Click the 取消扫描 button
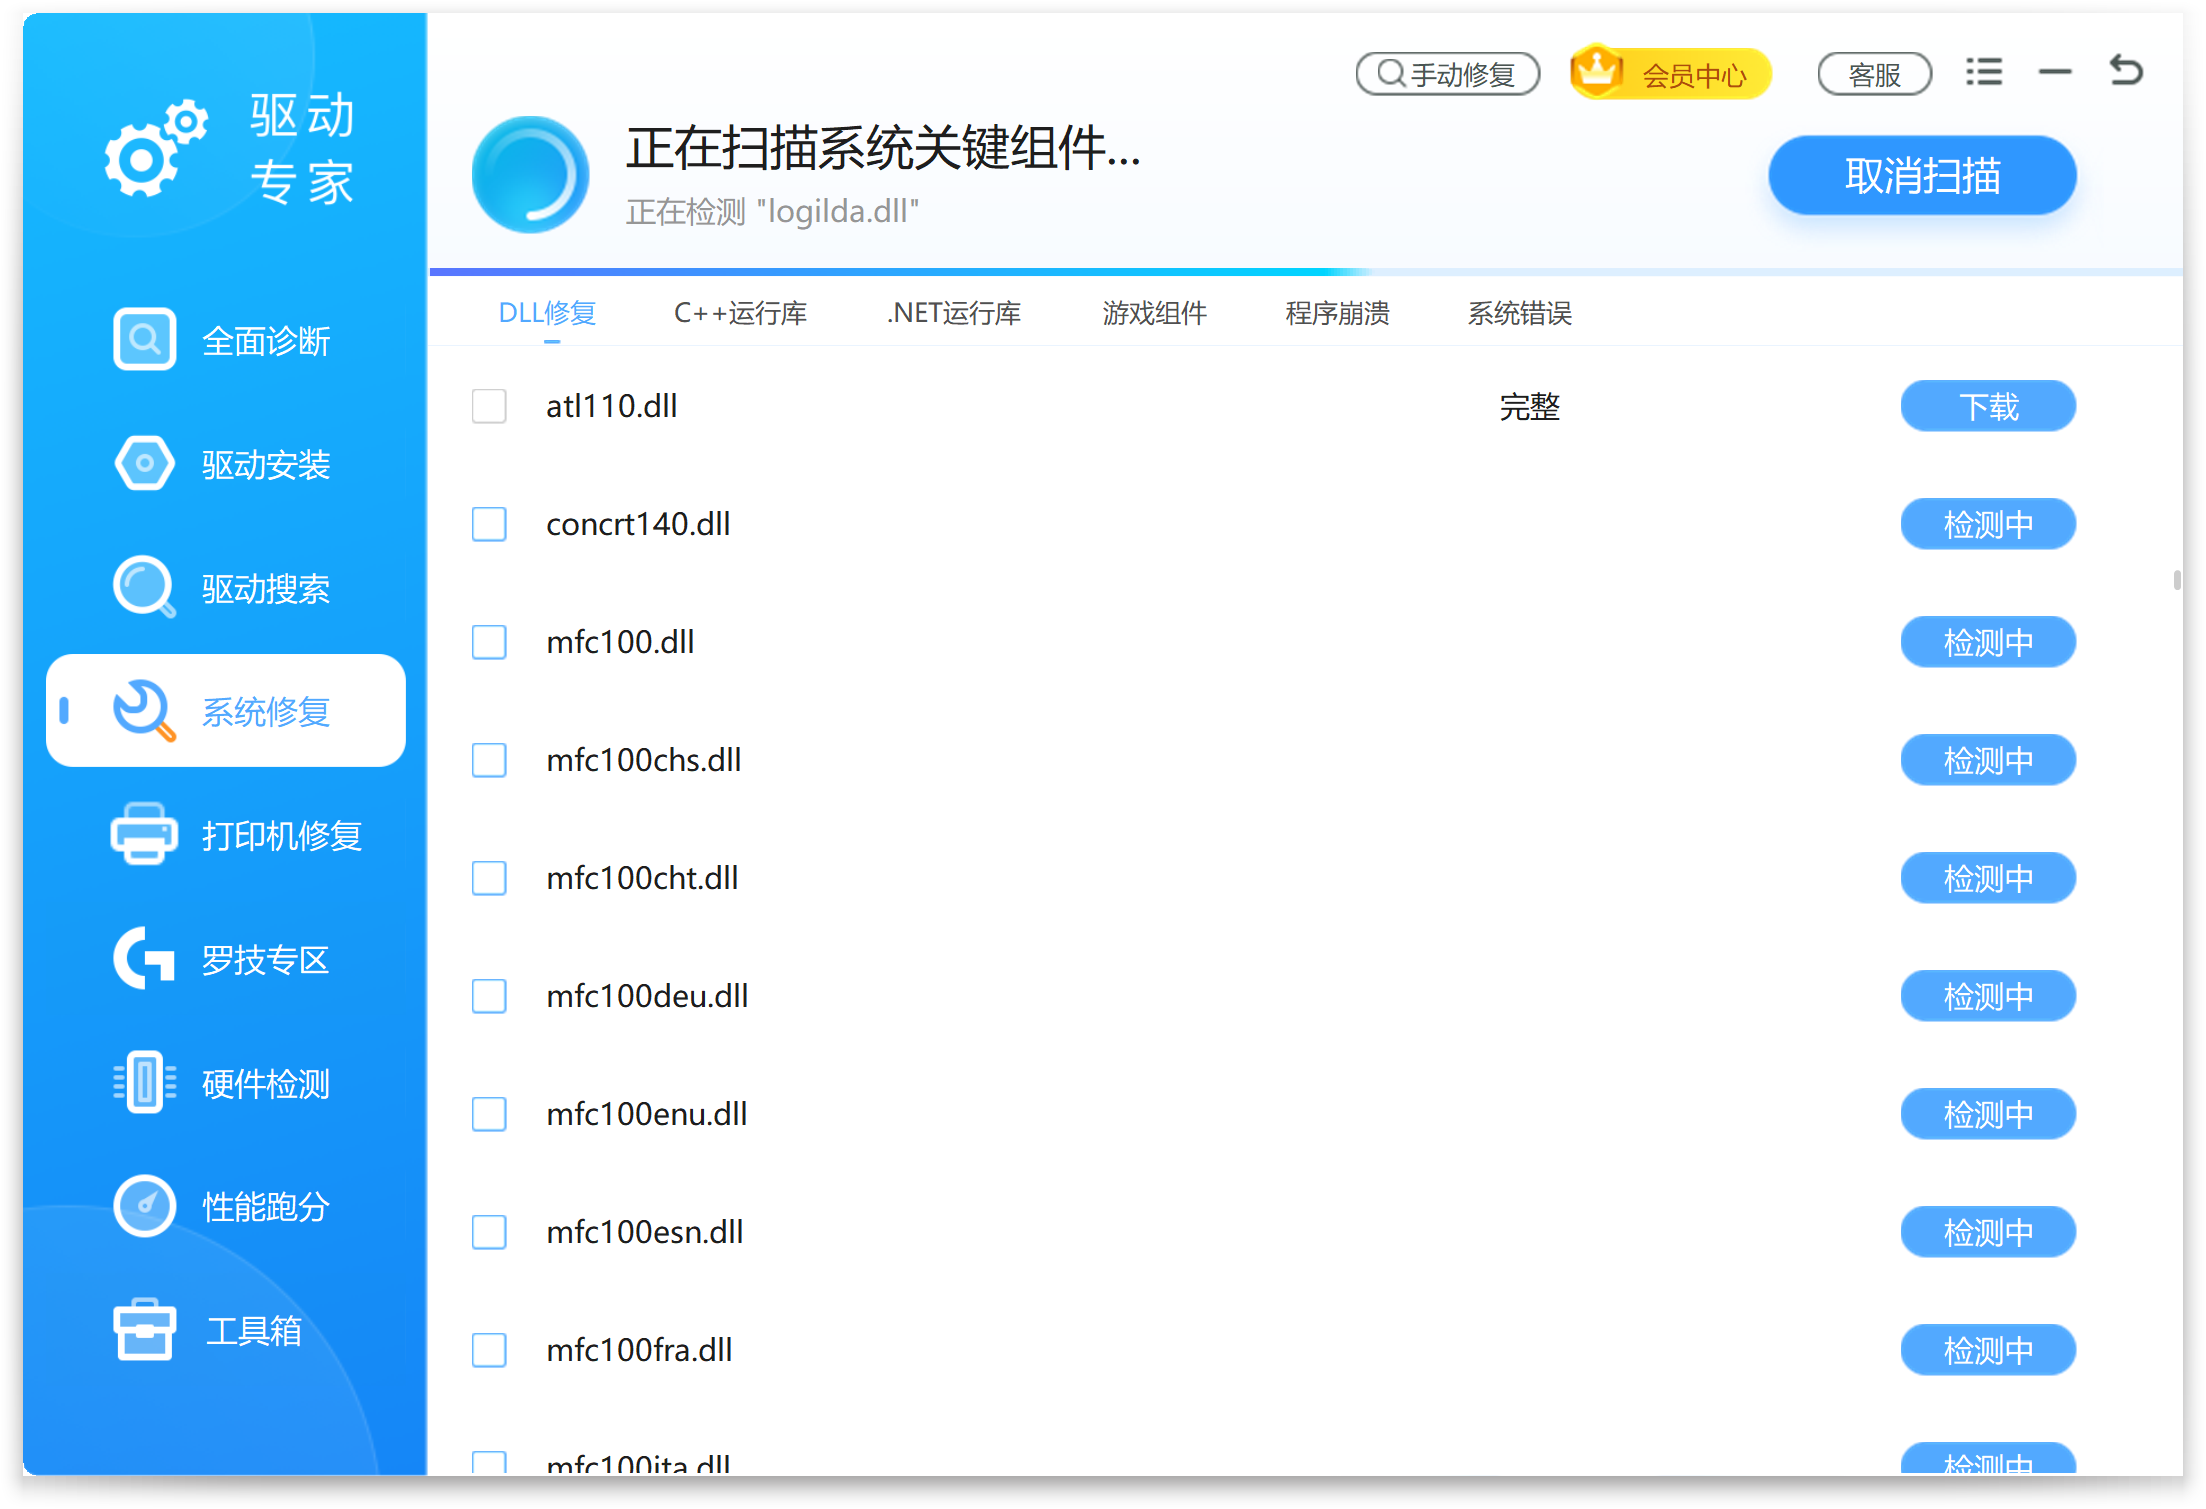 tap(1922, 176)
